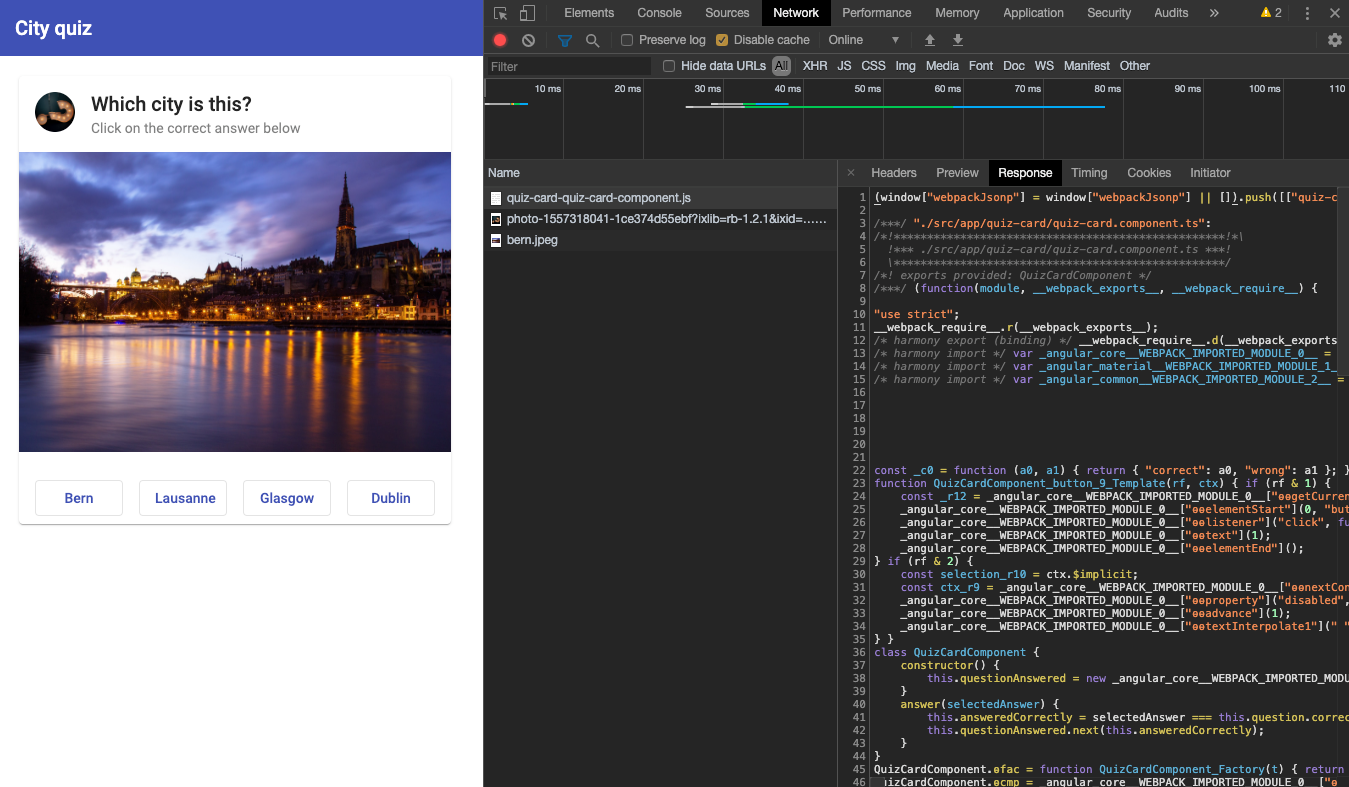Enable Hide data URLs filter
Screen dimensions: 1349x787
coord(668,66)
